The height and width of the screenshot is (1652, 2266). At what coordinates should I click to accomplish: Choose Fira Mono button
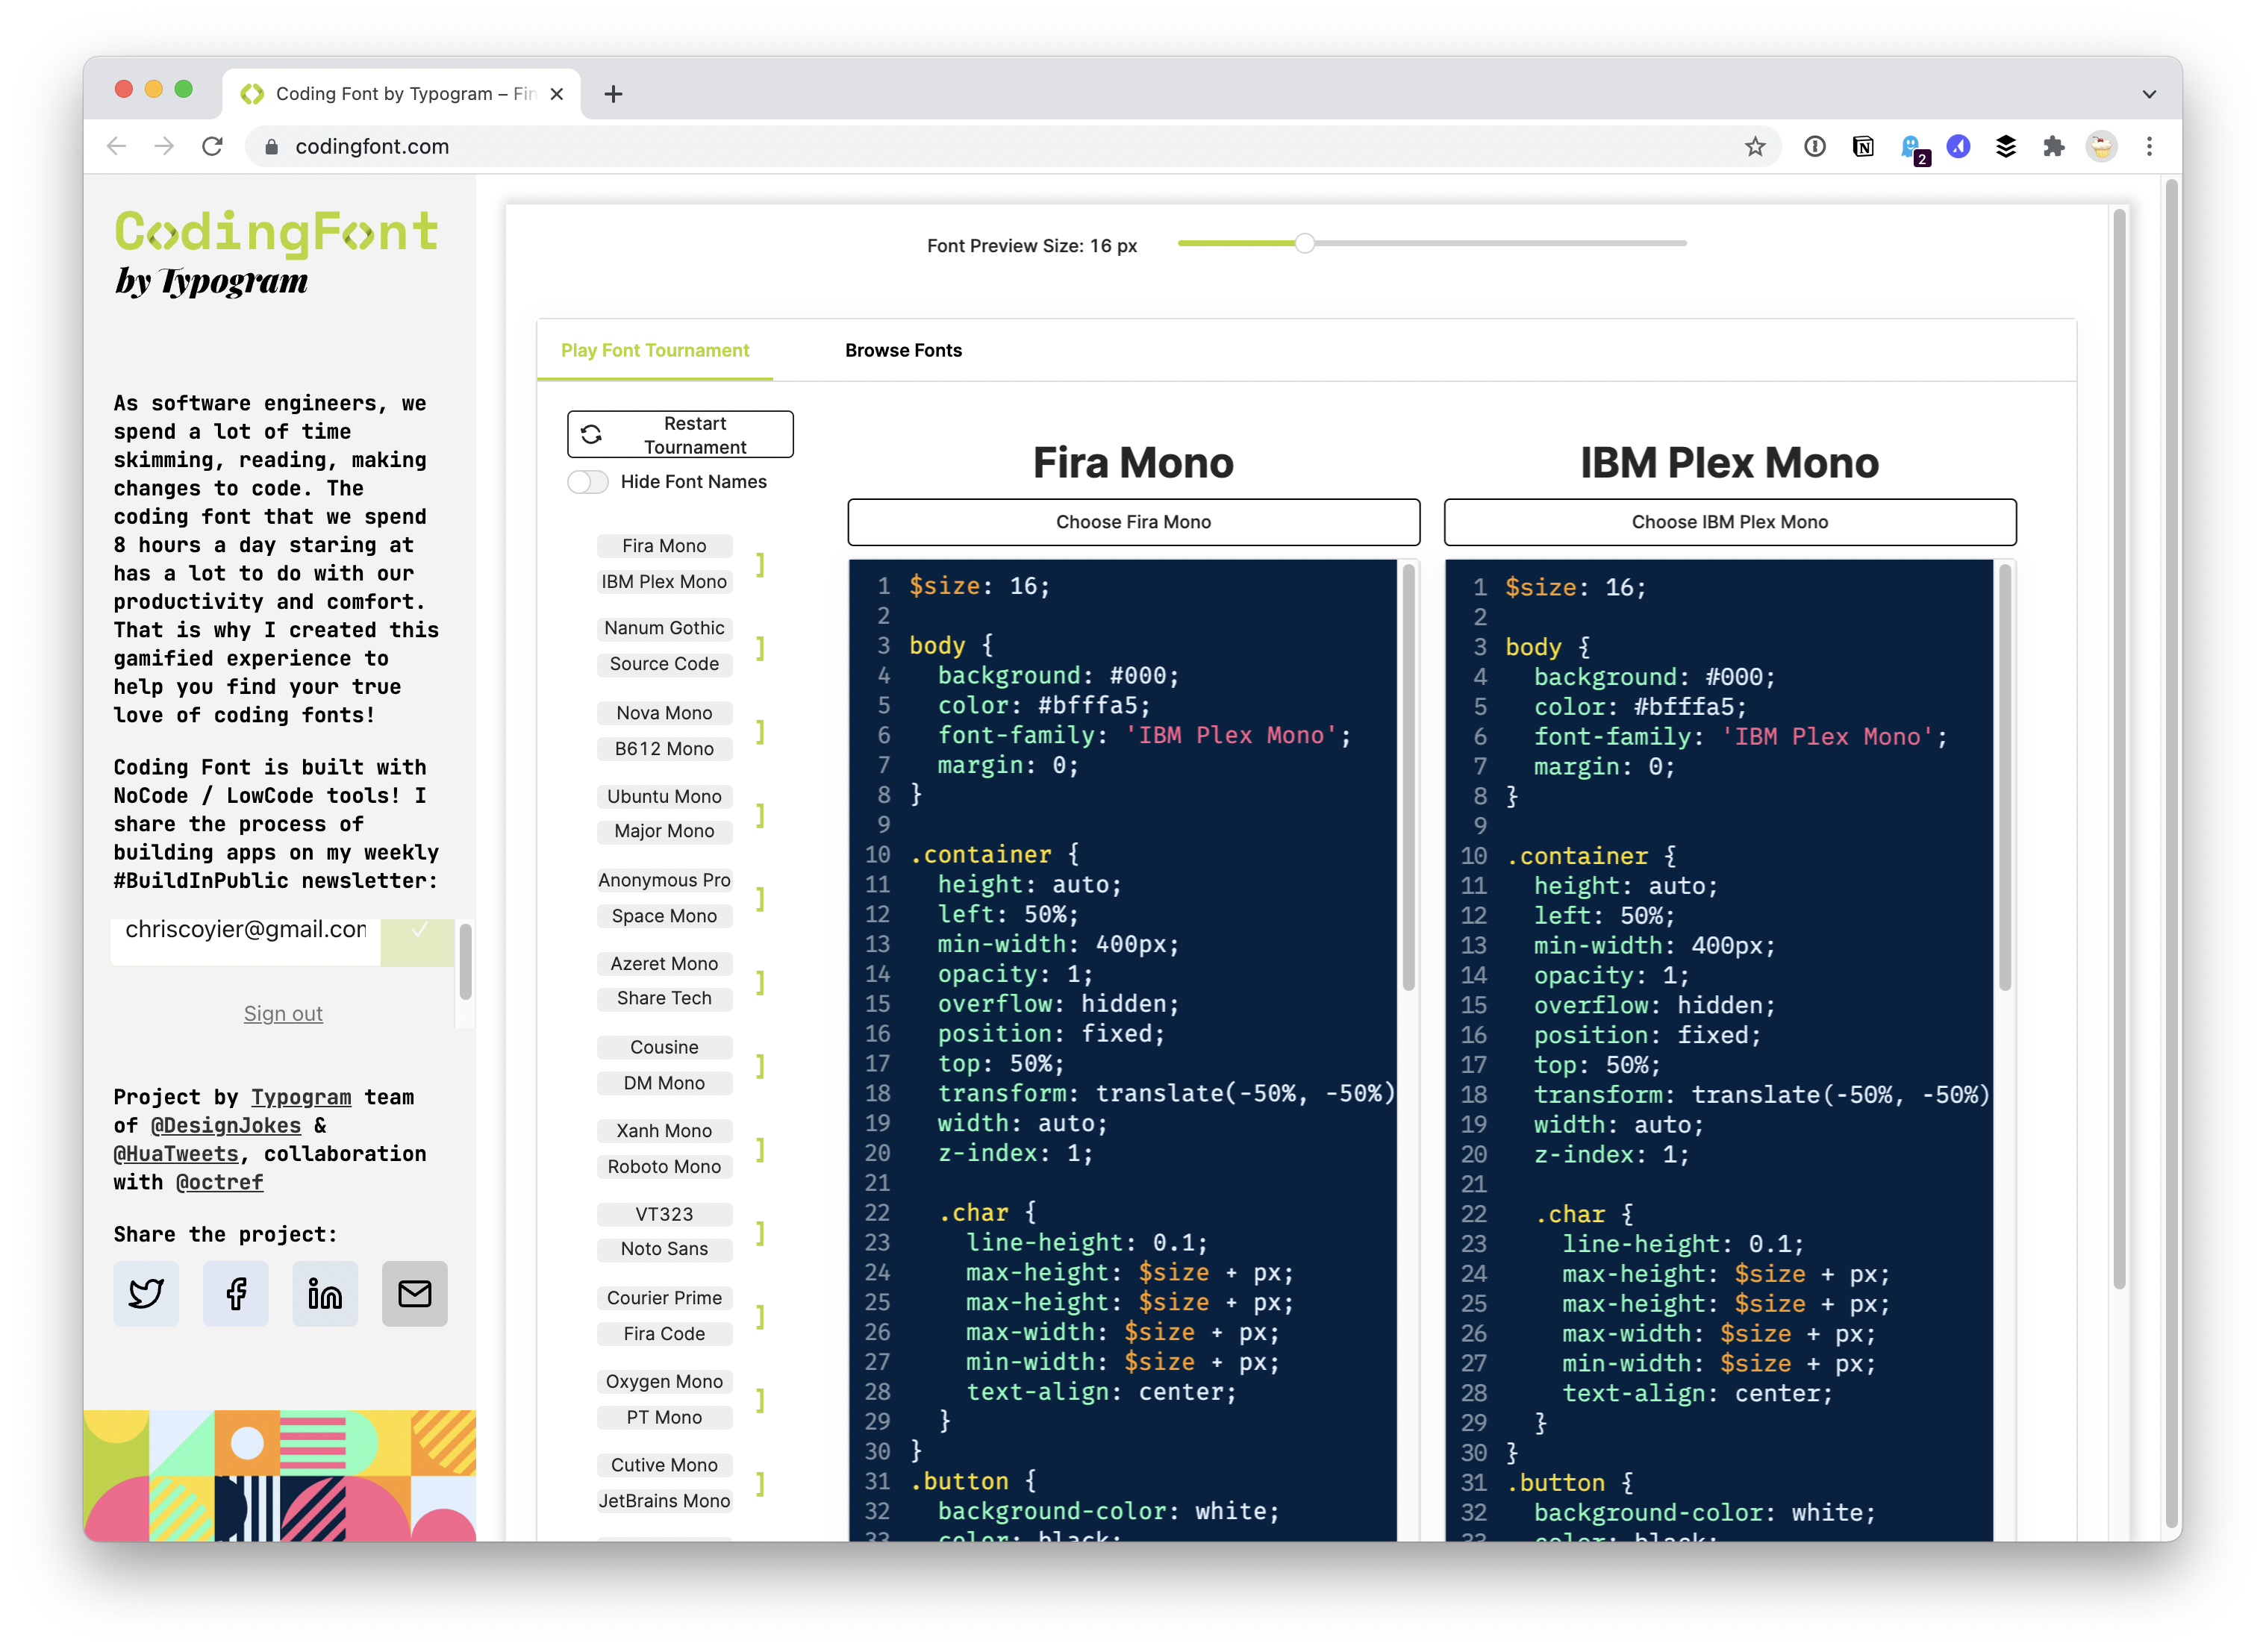tap(1133, 522)
